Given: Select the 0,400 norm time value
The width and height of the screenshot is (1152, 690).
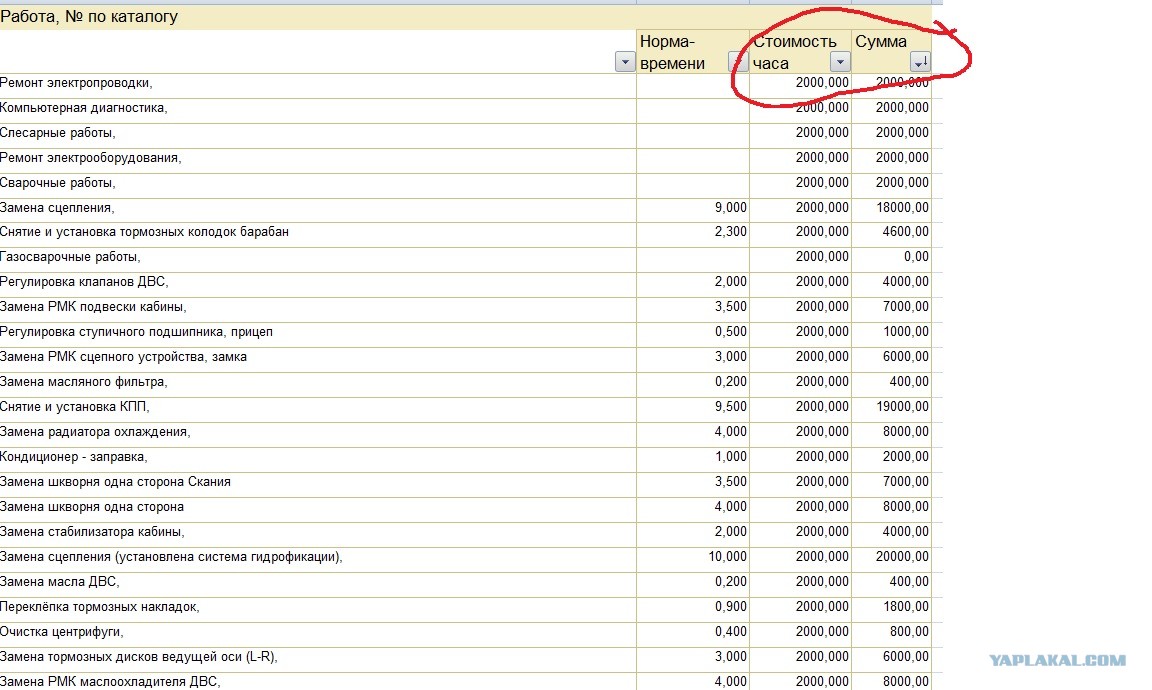Looking at the screenshot, I should tap(730, 632).
